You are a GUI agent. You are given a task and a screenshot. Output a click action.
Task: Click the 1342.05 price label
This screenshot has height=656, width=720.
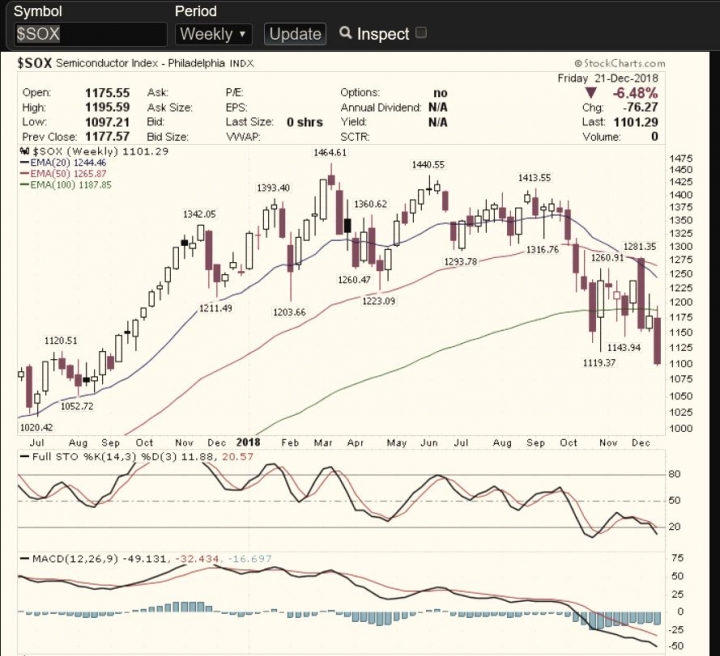199,214
